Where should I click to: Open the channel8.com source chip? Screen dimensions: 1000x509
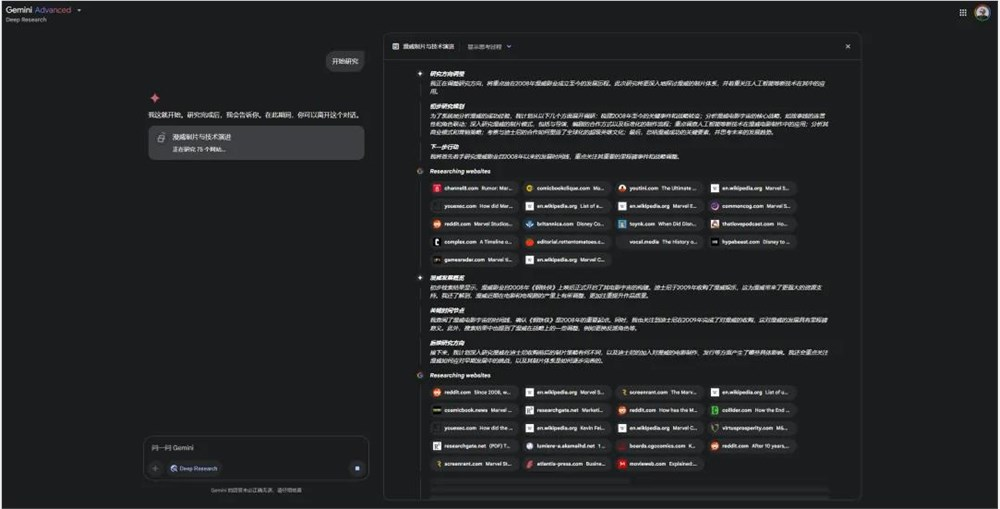[x=473, y=188]
